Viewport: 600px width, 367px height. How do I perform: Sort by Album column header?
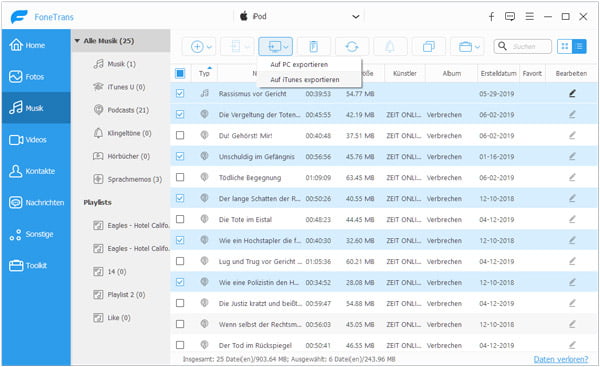452,73
